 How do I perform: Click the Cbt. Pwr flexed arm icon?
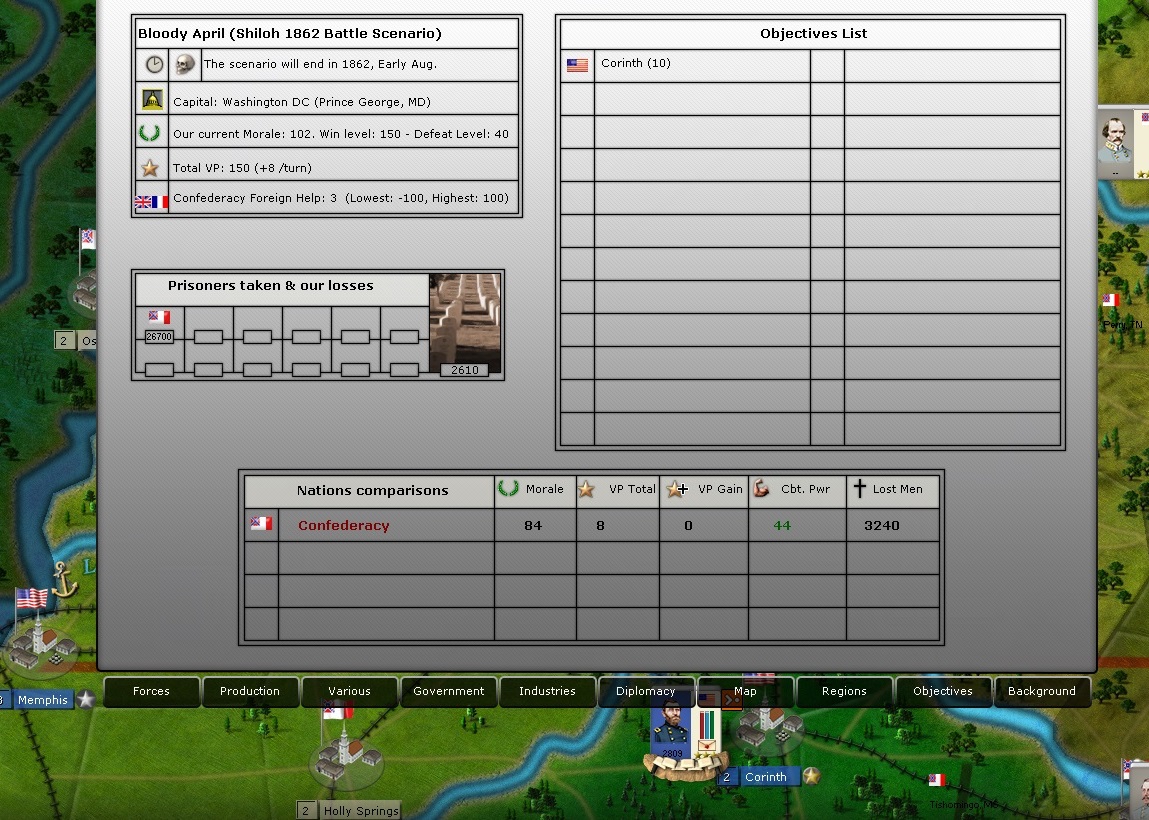(x=762, y=489)
